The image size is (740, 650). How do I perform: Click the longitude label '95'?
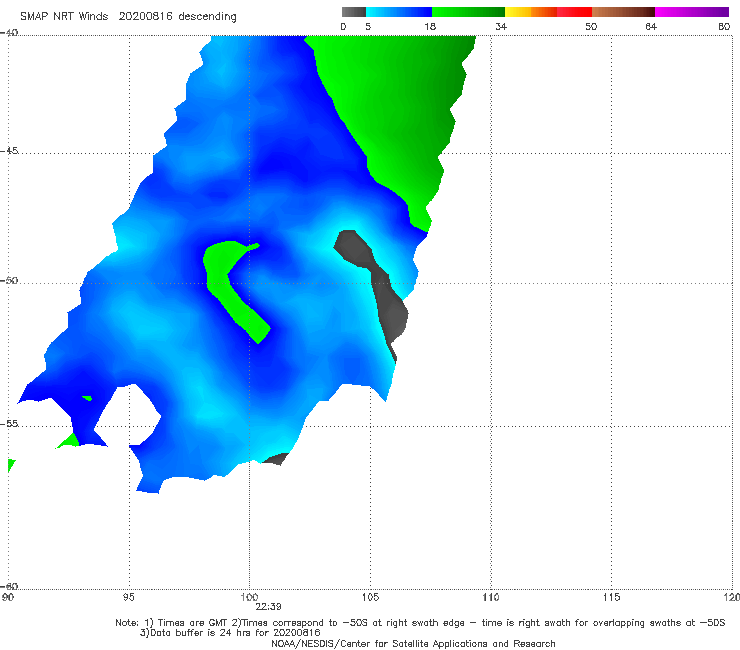(x=128, y=598)
